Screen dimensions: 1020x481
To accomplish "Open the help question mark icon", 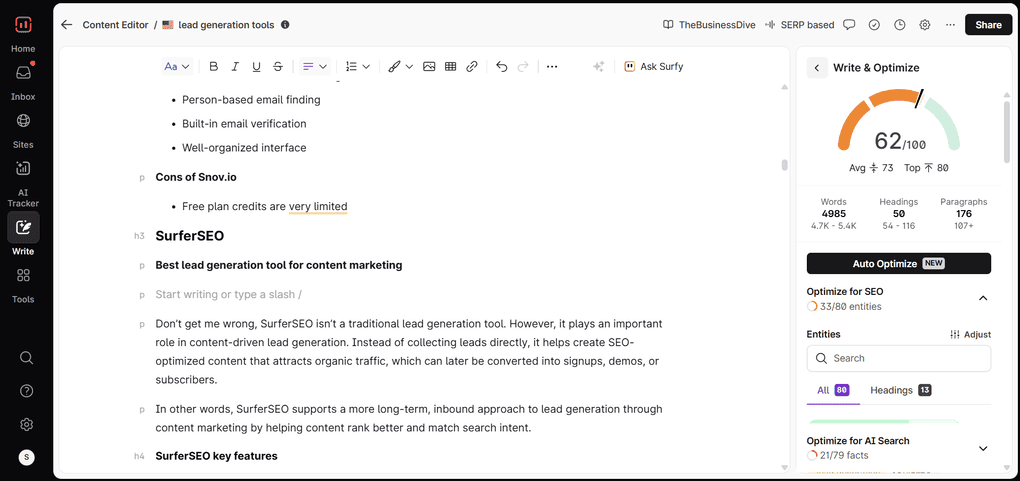I will point(26,391).
